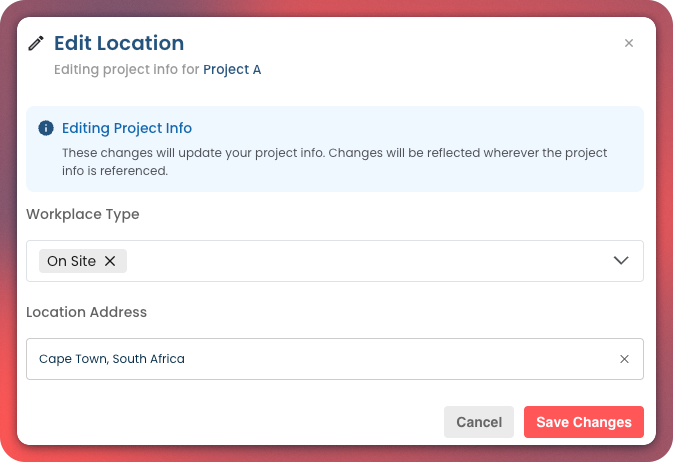Click the Cape Town, South Africa text

[112, 359]
